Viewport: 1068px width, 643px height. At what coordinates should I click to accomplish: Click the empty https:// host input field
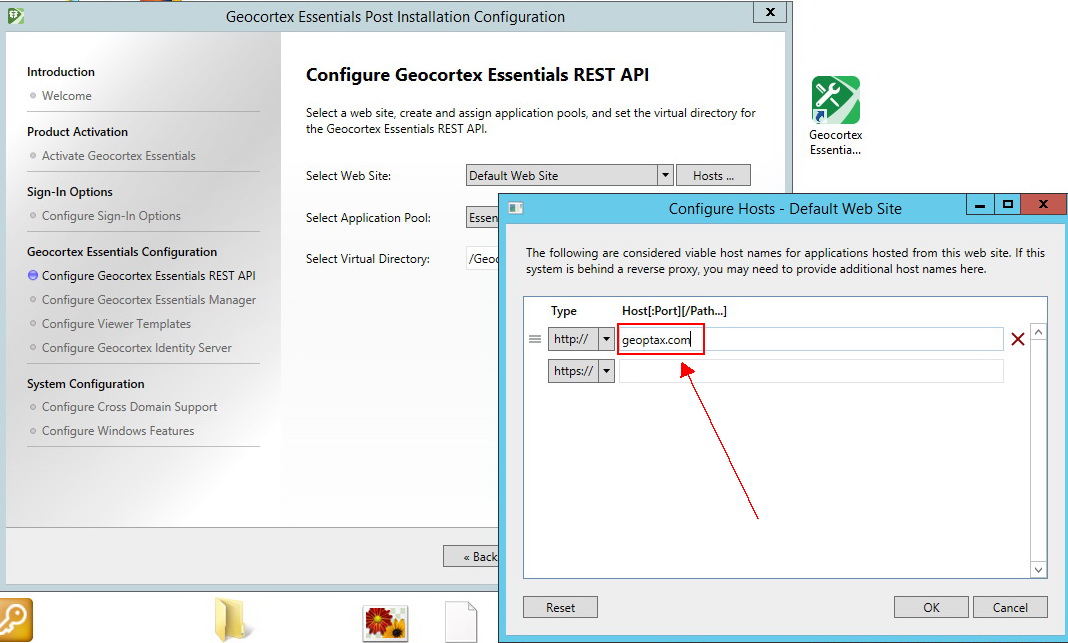click(811, 371)
